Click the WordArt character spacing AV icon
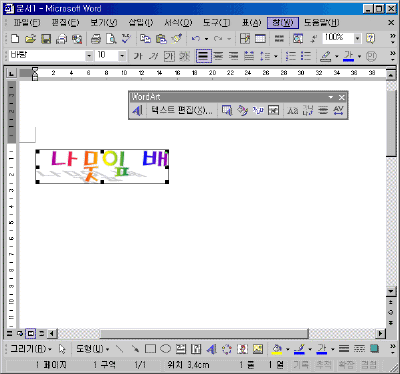Viewport: 400px width, 374px height. [x=338, y=110]
